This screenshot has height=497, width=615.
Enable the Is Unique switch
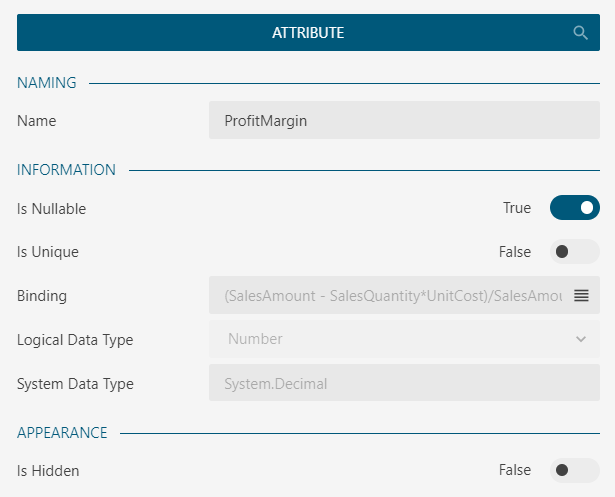pyautogui.click(x=574, y=252)
